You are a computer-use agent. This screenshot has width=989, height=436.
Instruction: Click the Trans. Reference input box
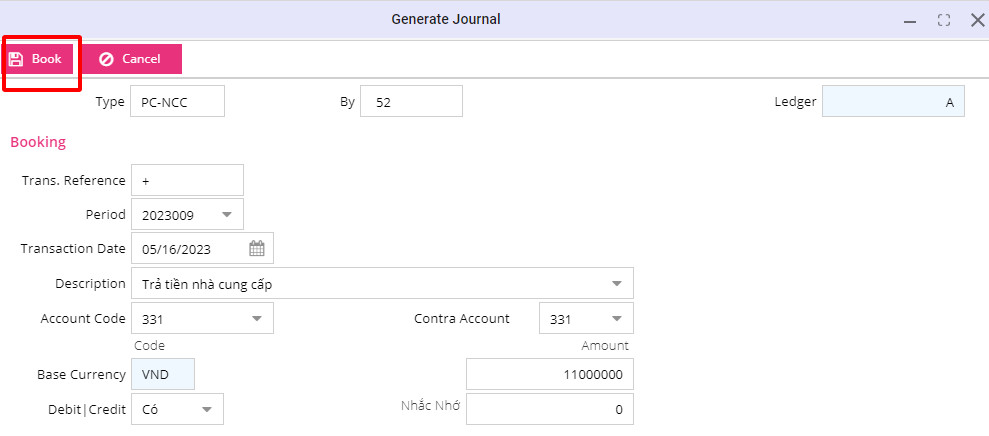click(187, 181)
